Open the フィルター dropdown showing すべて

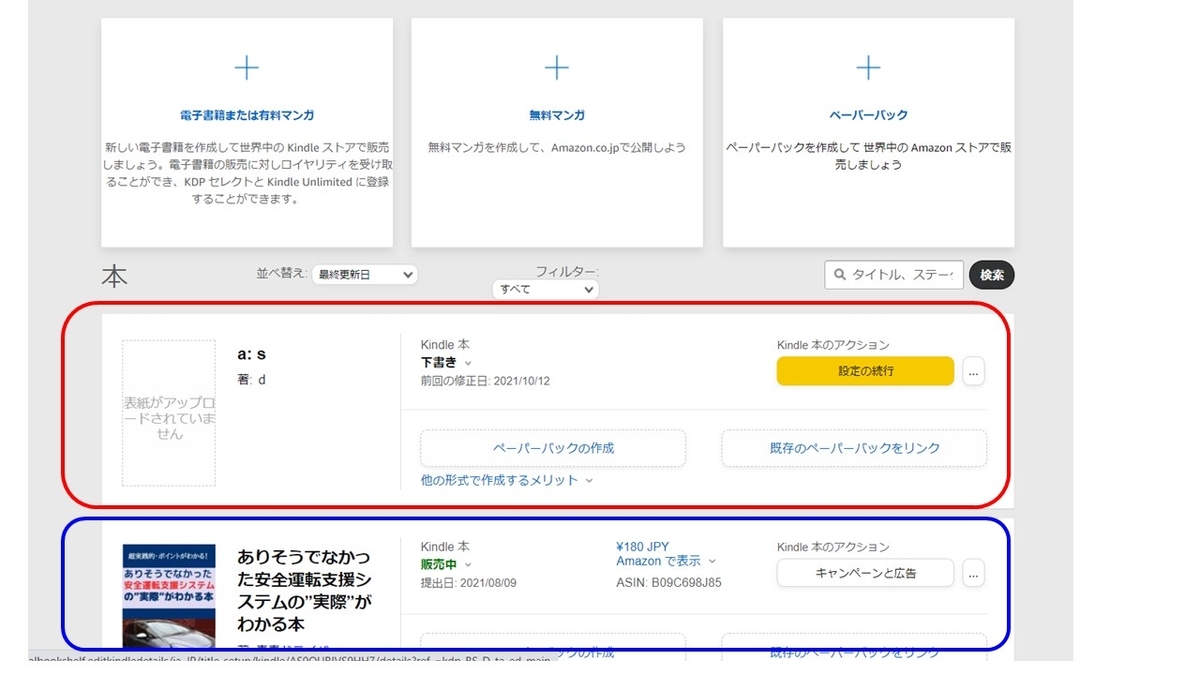[545, 289]
